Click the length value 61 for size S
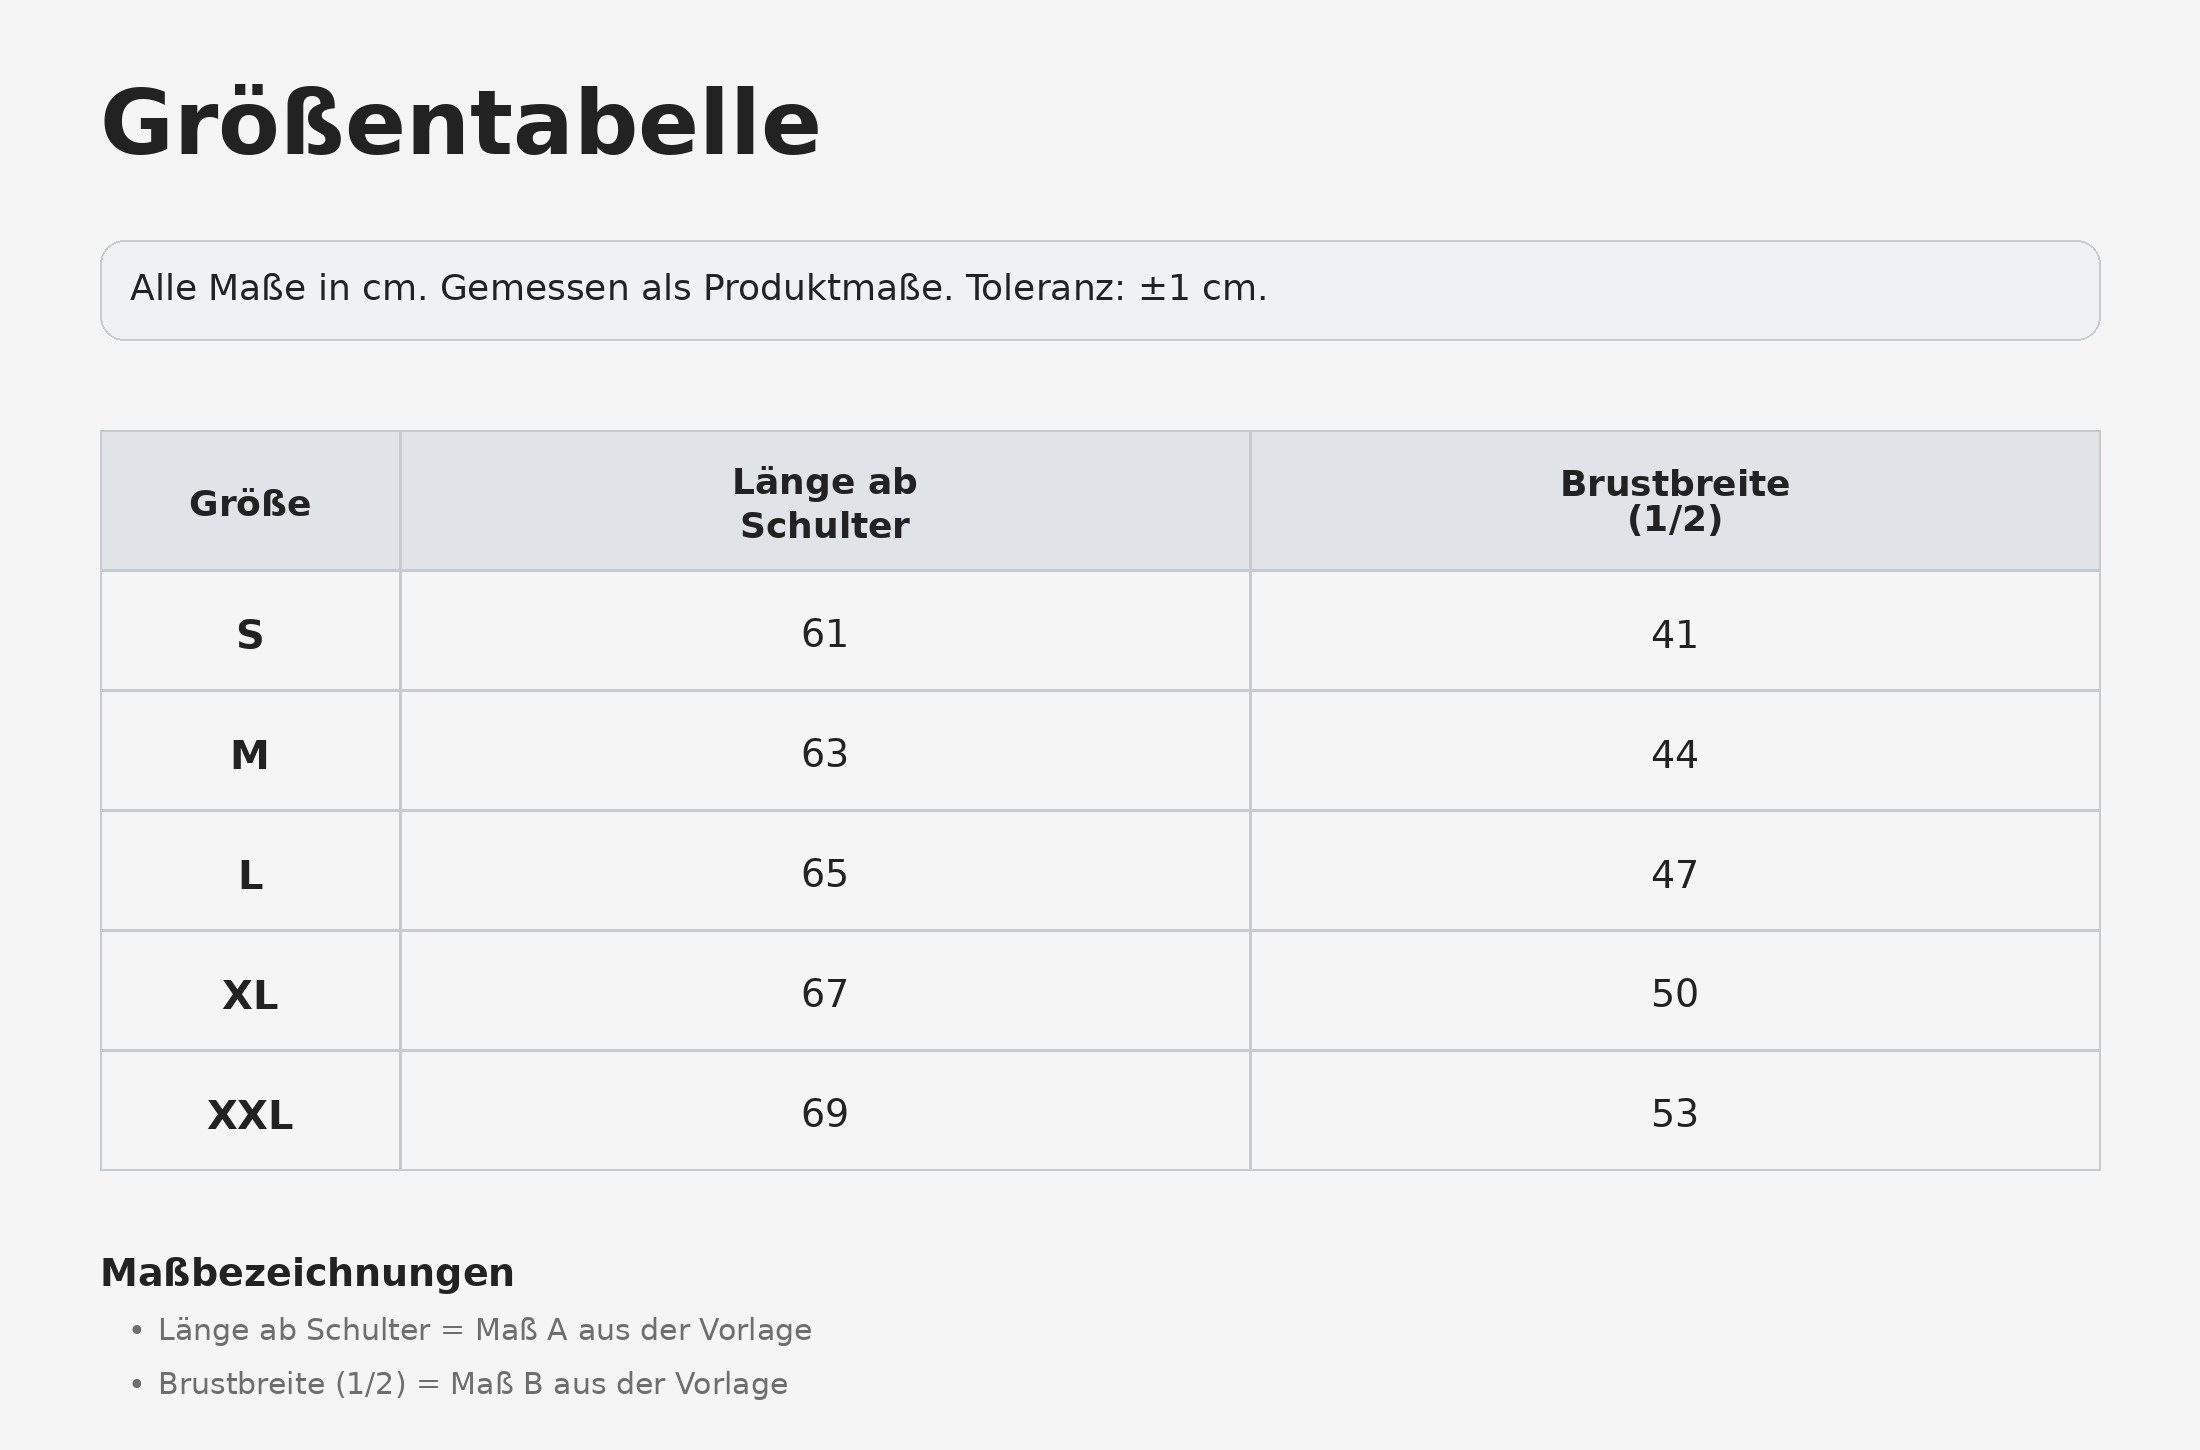Screen dimensions: 2200x1450 [825, 633]
